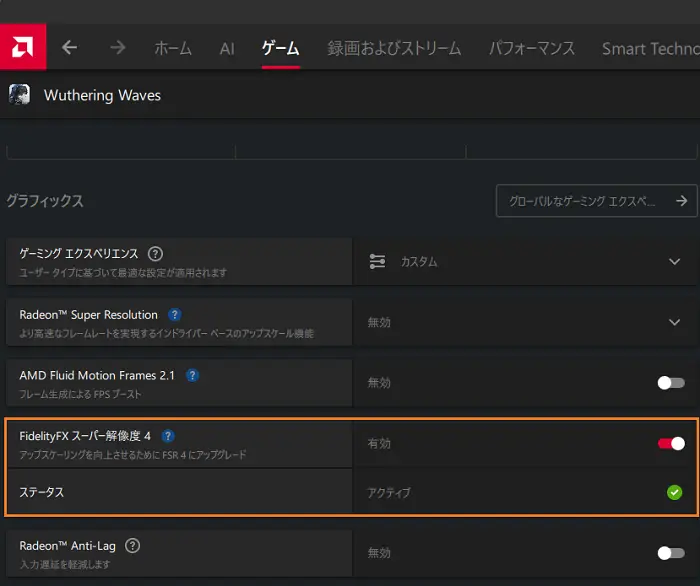The image size is (700, 586).
Task: Click FidelityFX スーパー解像度 4 info icon
Action: (x=168, y=436)
